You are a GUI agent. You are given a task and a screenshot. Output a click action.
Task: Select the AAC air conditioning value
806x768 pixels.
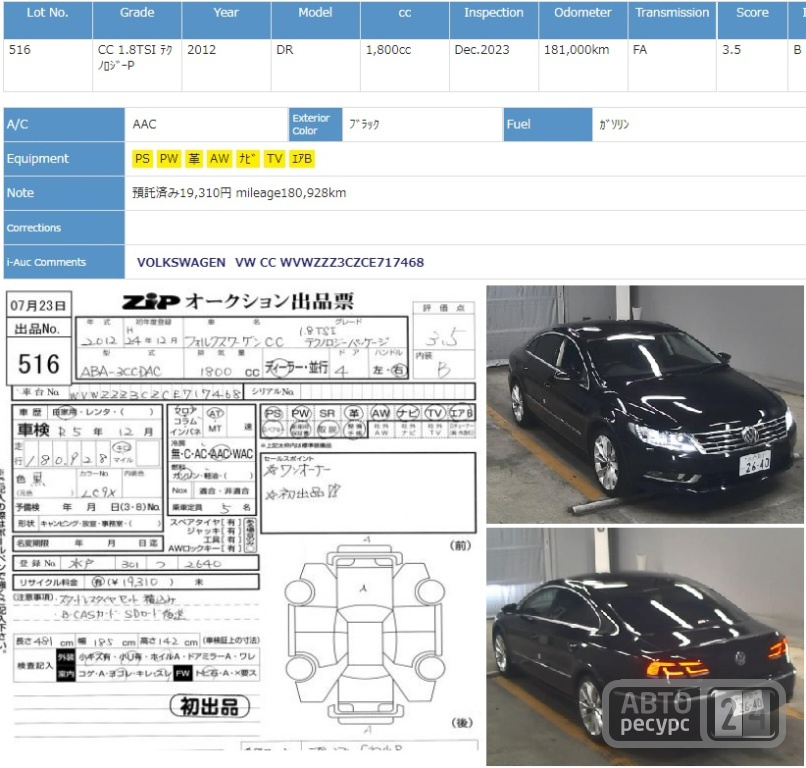click(144, 124)
